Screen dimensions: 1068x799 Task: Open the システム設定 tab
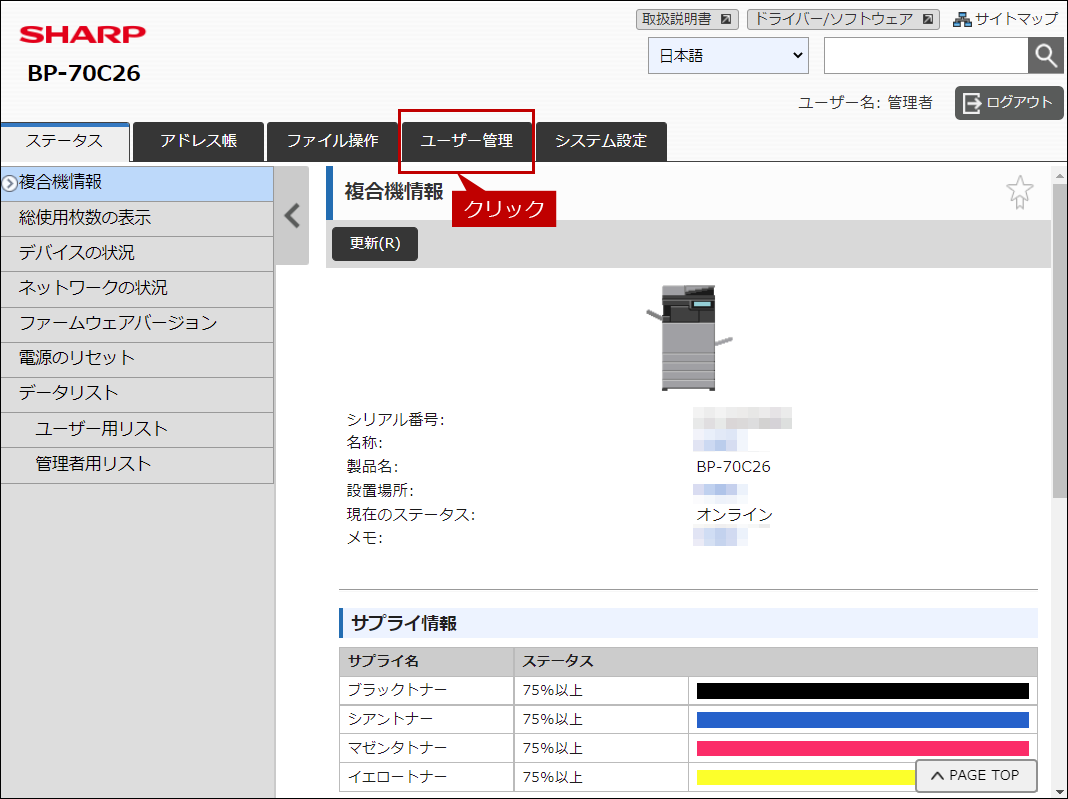point(601,141)
